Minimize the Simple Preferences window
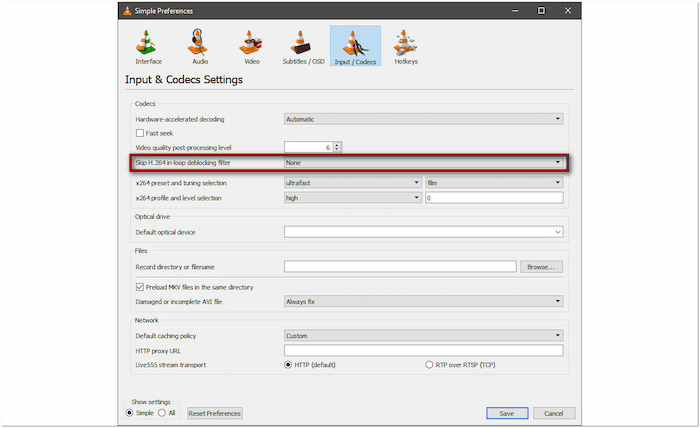This screenshot has height=428, width=700. [x=515, y=11]
